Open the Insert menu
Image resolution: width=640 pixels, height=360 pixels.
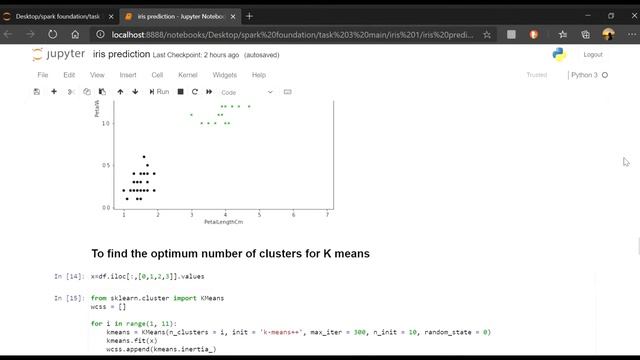[x=128, y=75]
